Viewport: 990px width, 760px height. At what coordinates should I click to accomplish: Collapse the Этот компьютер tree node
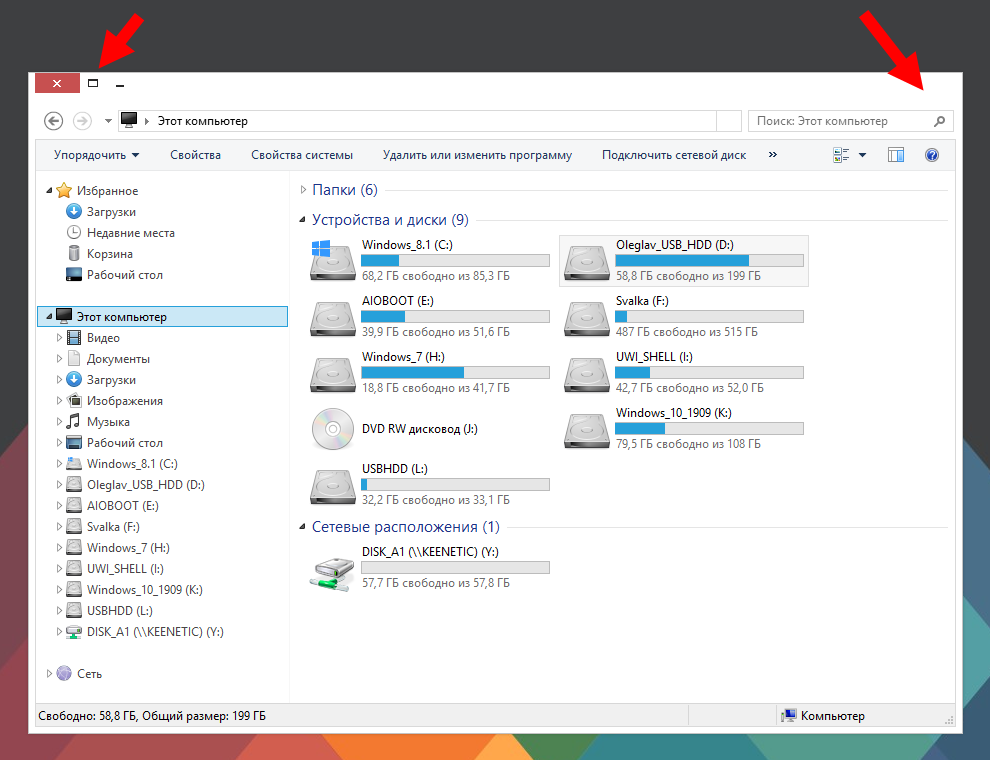(49, 316)
